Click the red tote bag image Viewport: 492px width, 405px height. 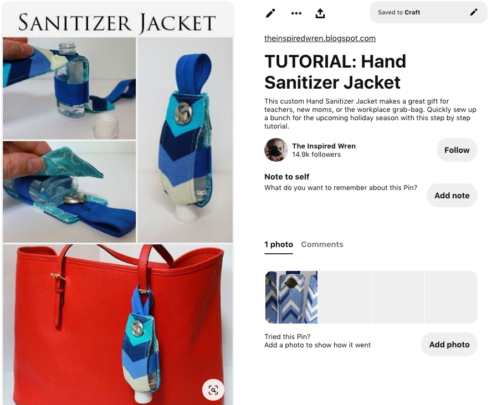click(x=118, y=324)
